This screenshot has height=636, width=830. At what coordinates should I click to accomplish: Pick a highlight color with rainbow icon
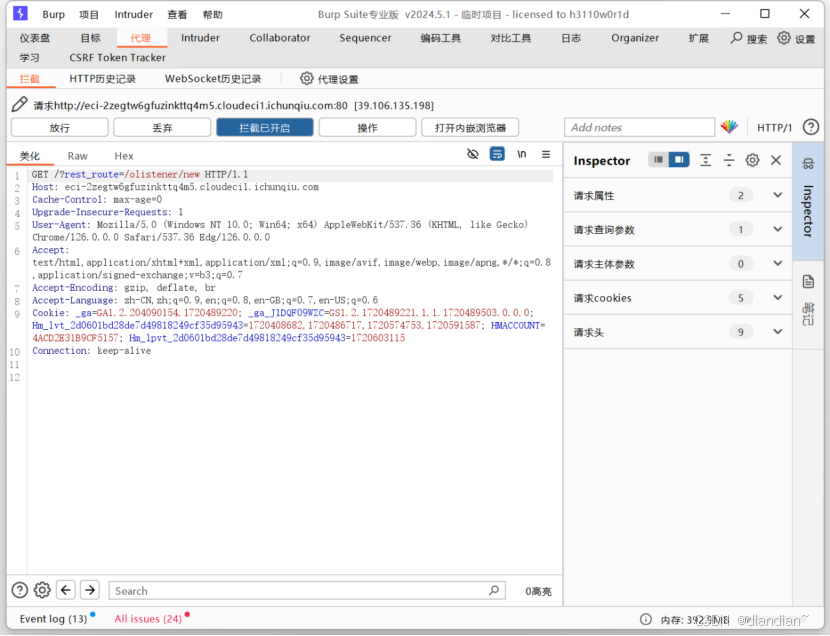pos(729,127)
